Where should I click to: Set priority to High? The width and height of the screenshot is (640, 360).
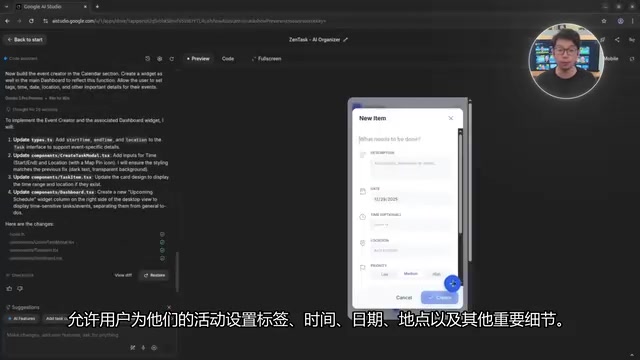(x=436, y=274)
